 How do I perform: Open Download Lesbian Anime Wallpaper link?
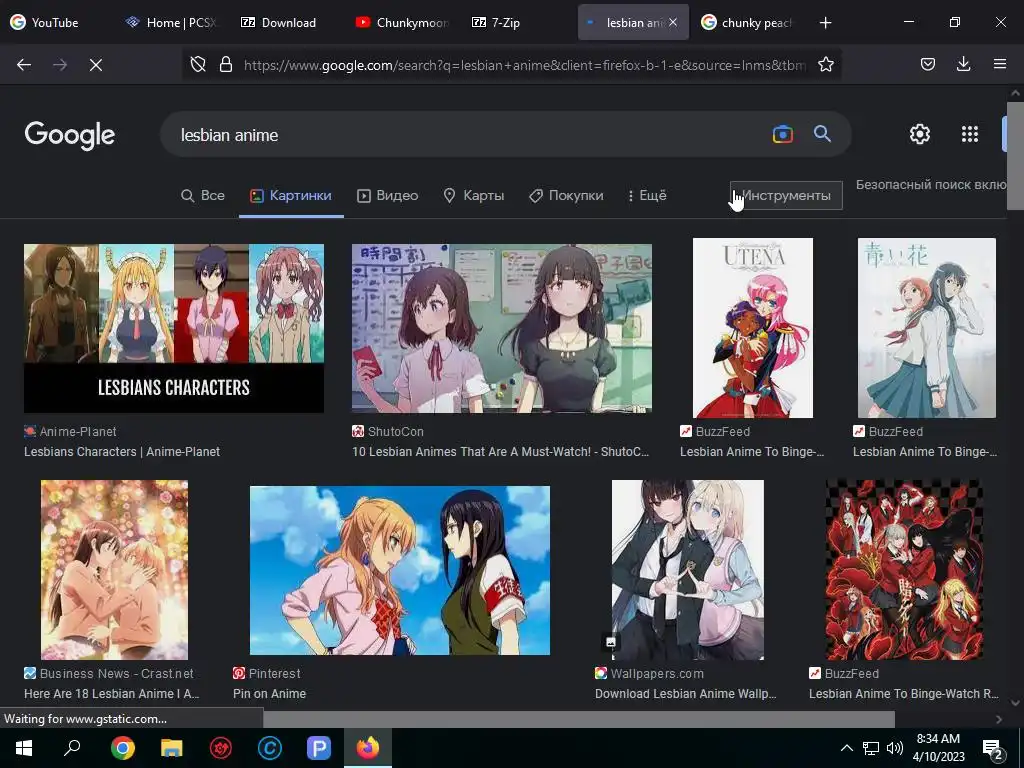click(686, 694)
